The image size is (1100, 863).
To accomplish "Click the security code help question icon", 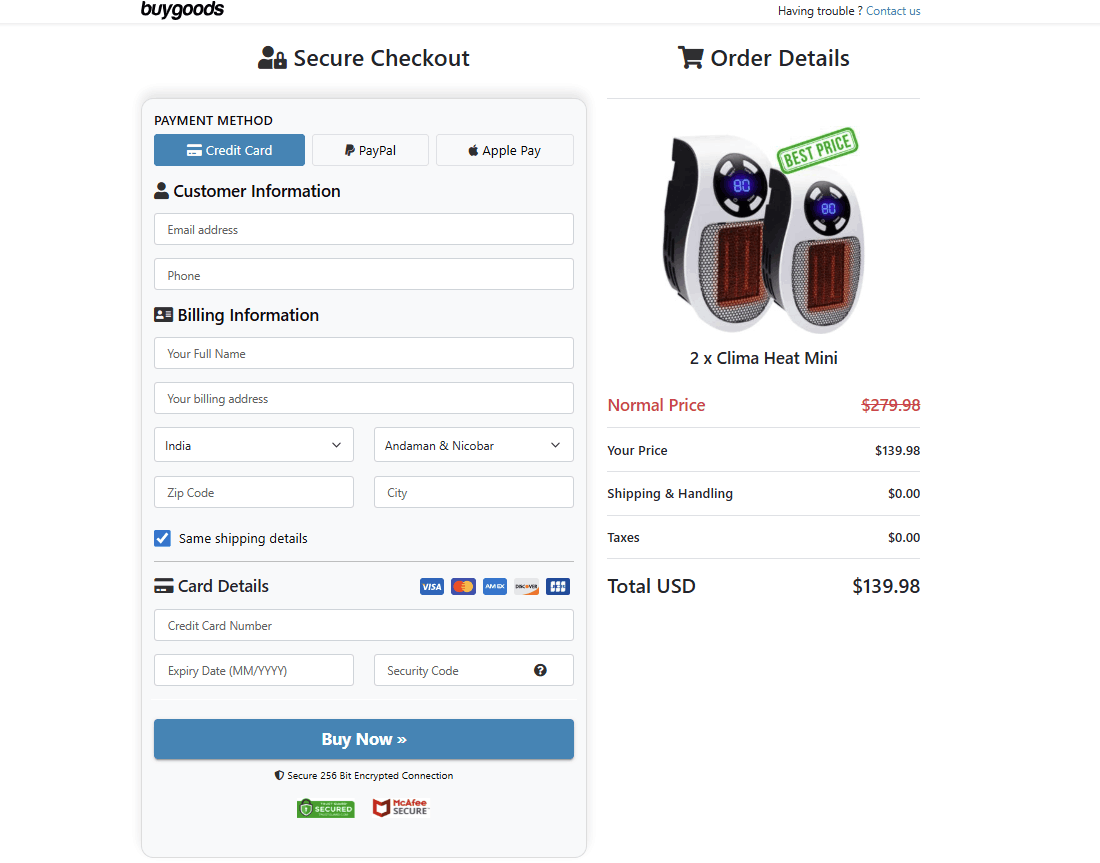I will coord(540,670).
